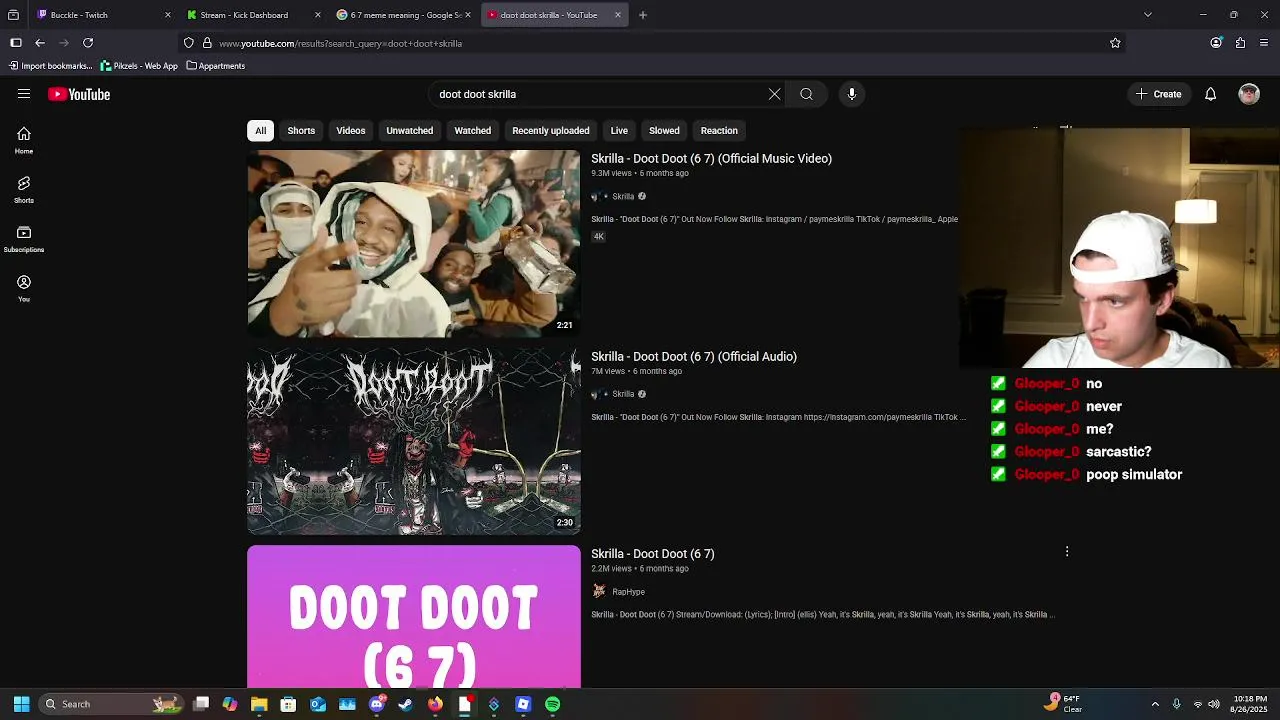Click the YouTube logo

(79, 94)
